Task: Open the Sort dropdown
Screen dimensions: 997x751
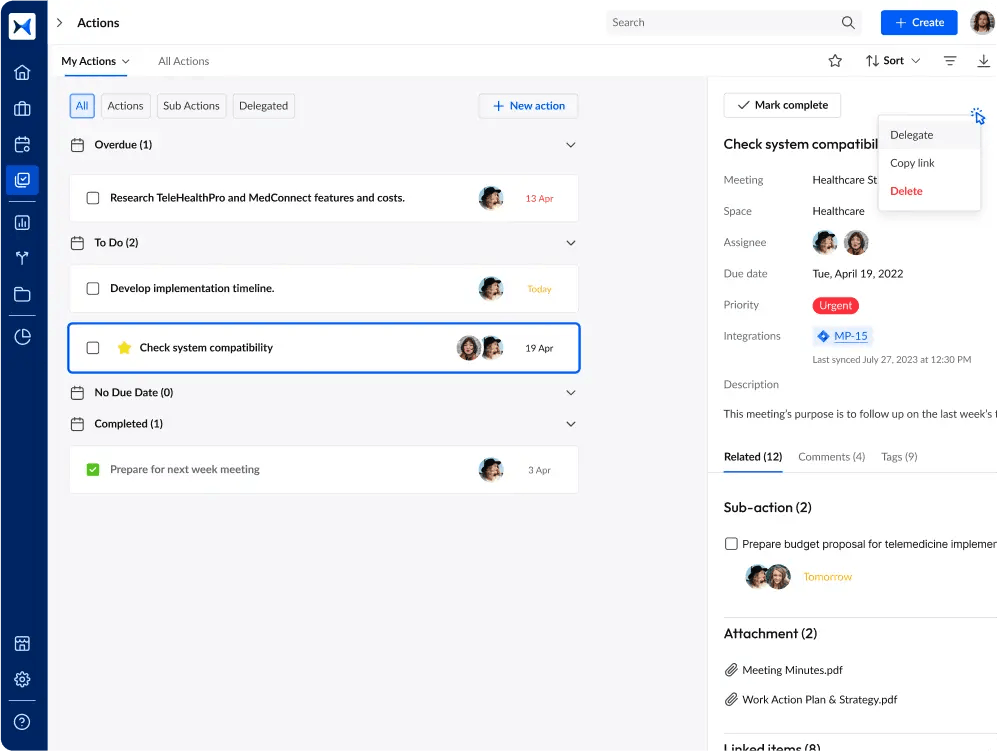Action: pyautogui.click(x=892, y=61)
